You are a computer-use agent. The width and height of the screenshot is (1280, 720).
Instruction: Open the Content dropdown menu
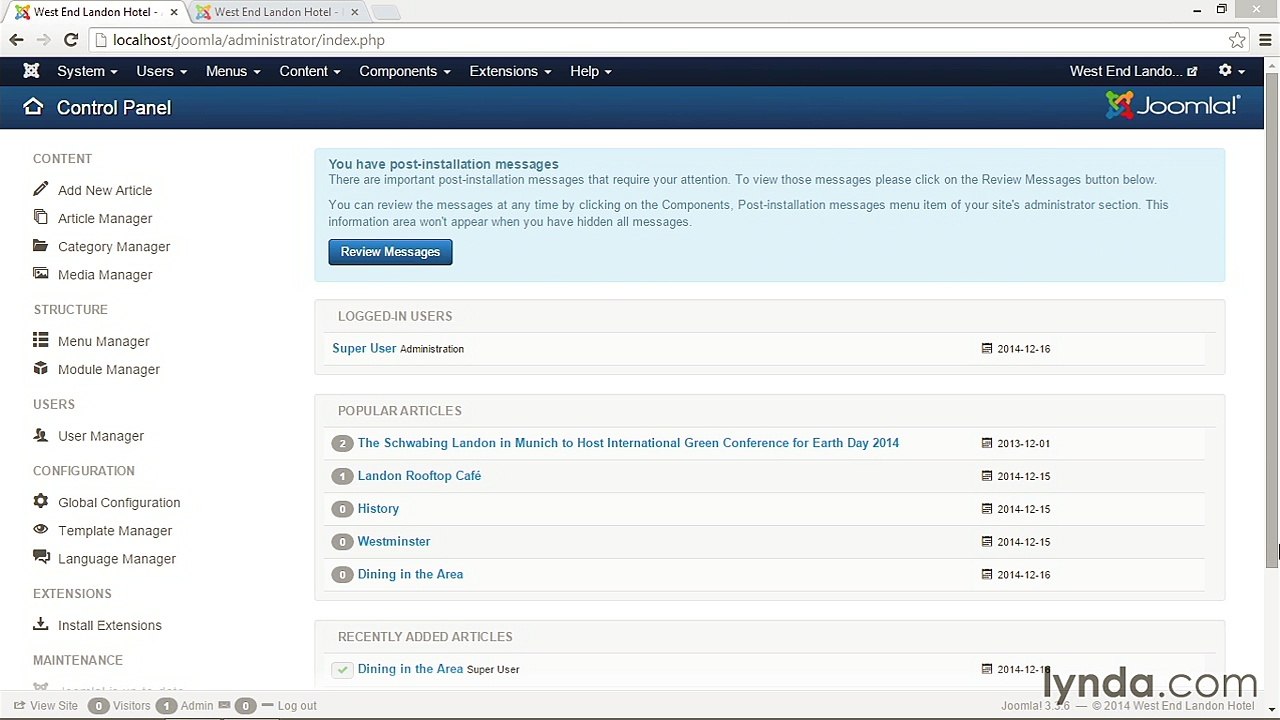310,71
